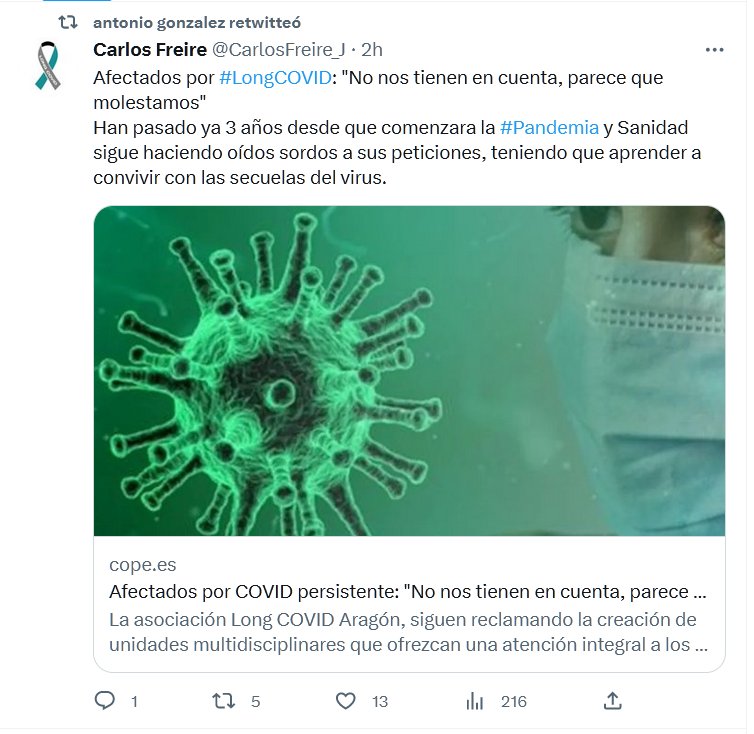The height and width of the screenshot is (734, 754).
Task: Open Carlos Freire's ribbon profile avatar
Action: tap(48, 66)
